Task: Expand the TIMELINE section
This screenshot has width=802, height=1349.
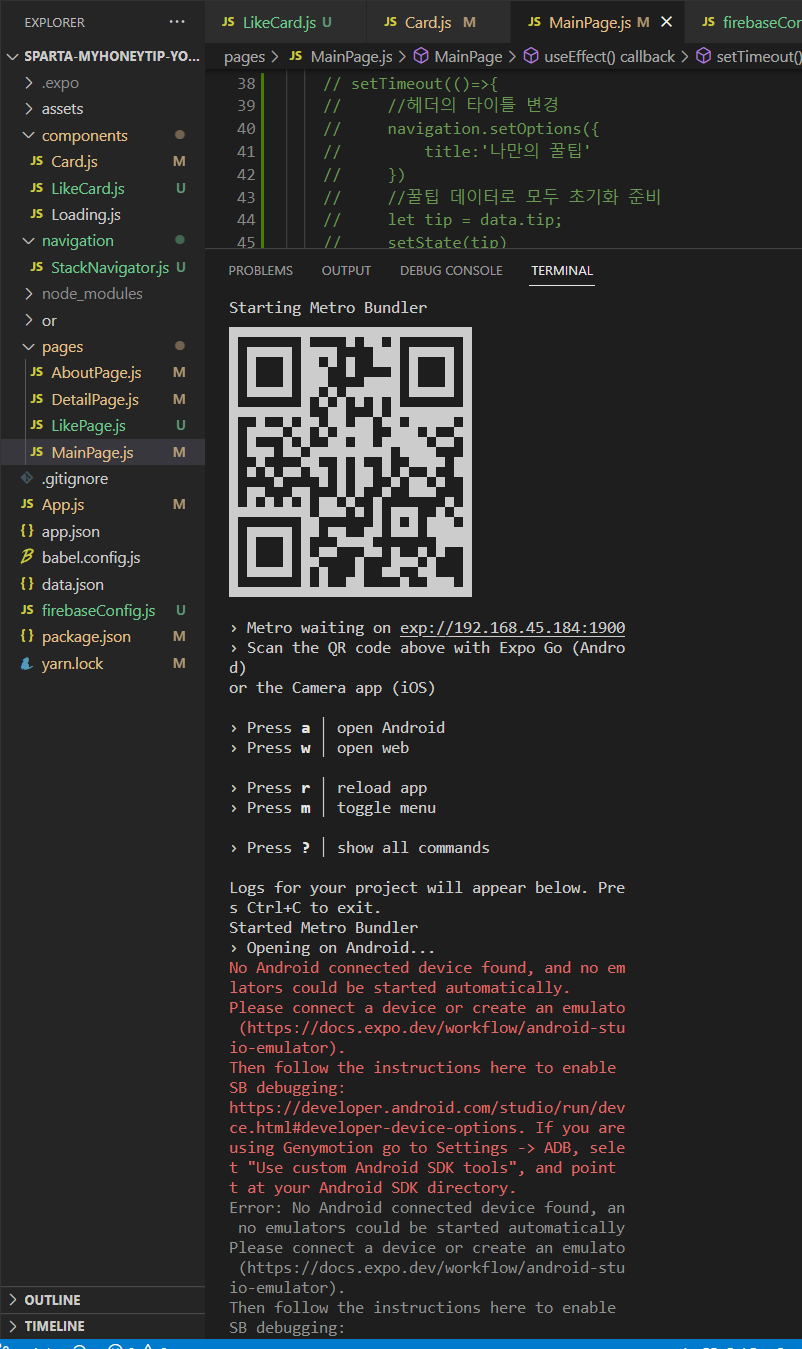Action: click(102, 1326)
